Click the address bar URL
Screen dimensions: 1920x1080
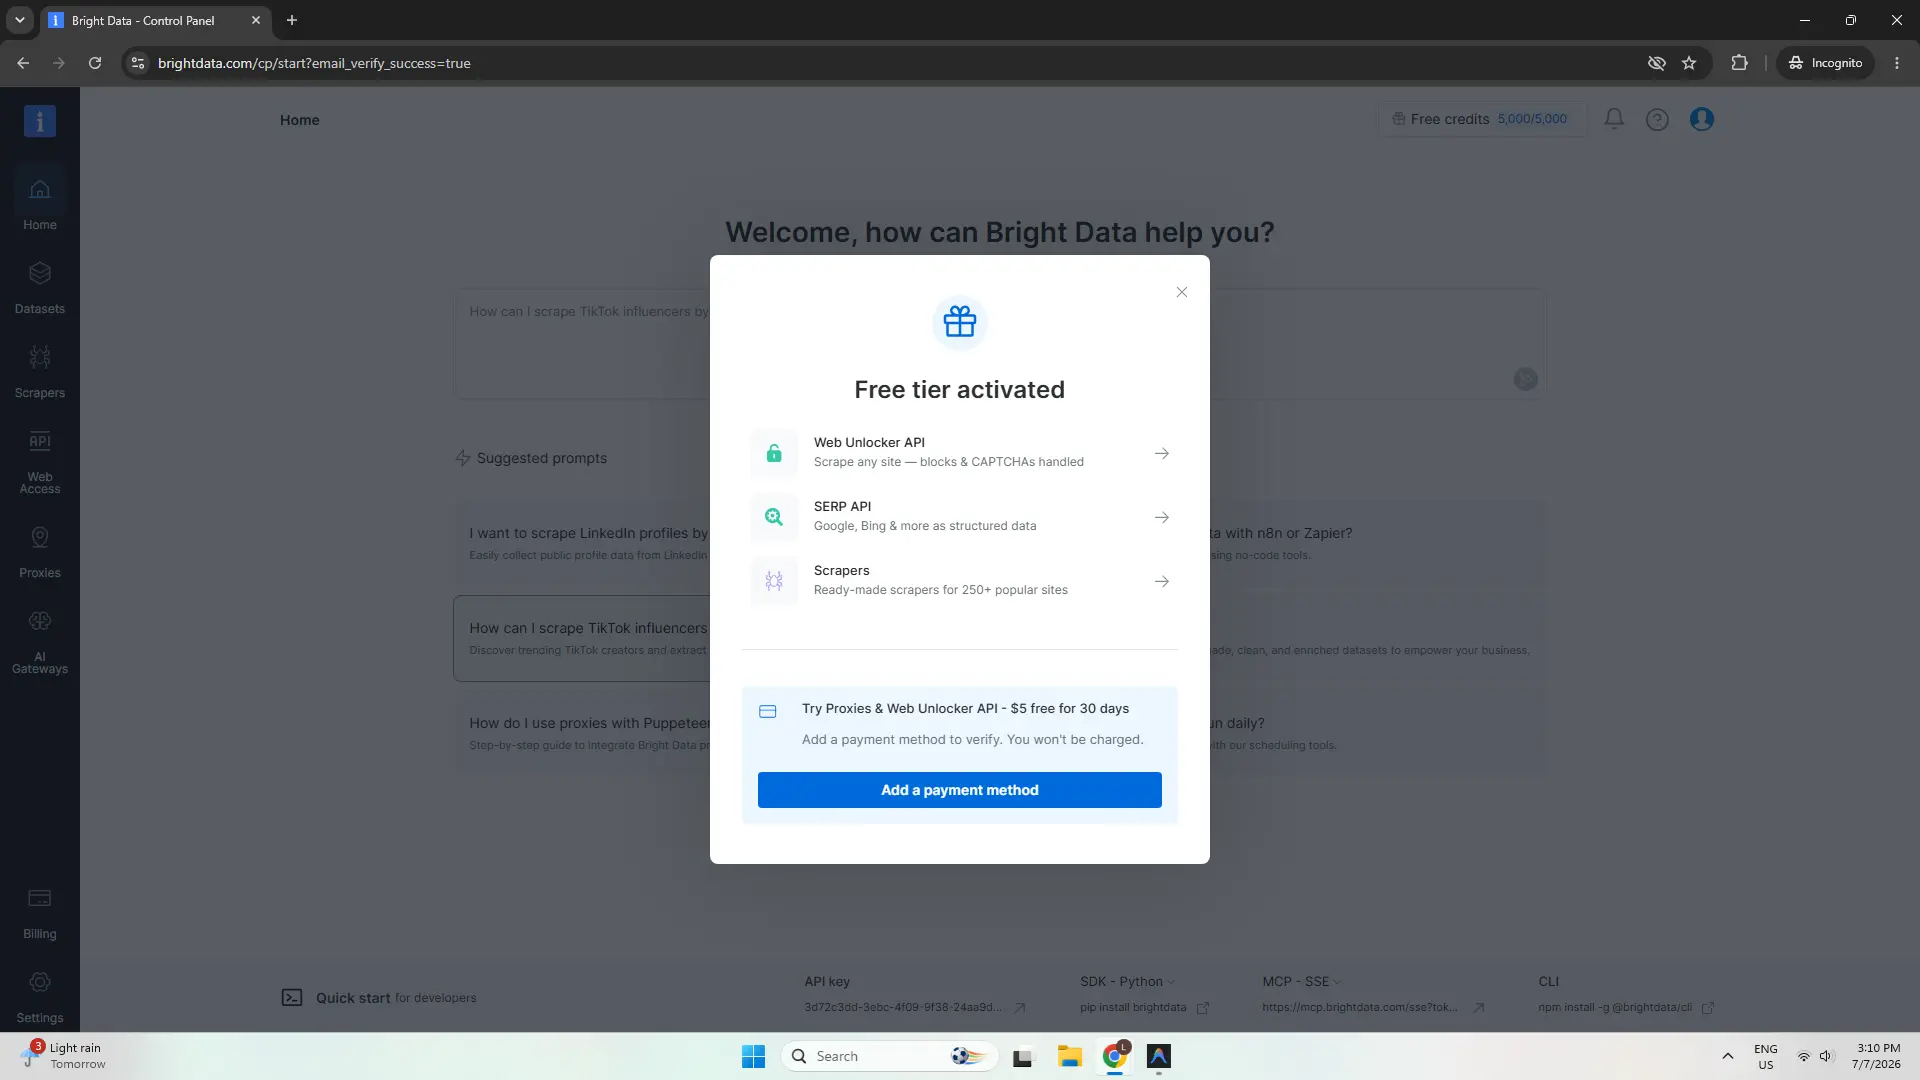[314, 63]
